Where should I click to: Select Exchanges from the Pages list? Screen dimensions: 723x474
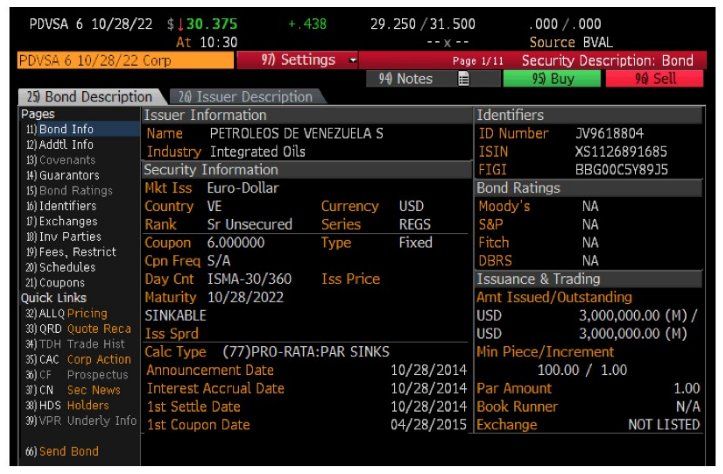(67, 220)
